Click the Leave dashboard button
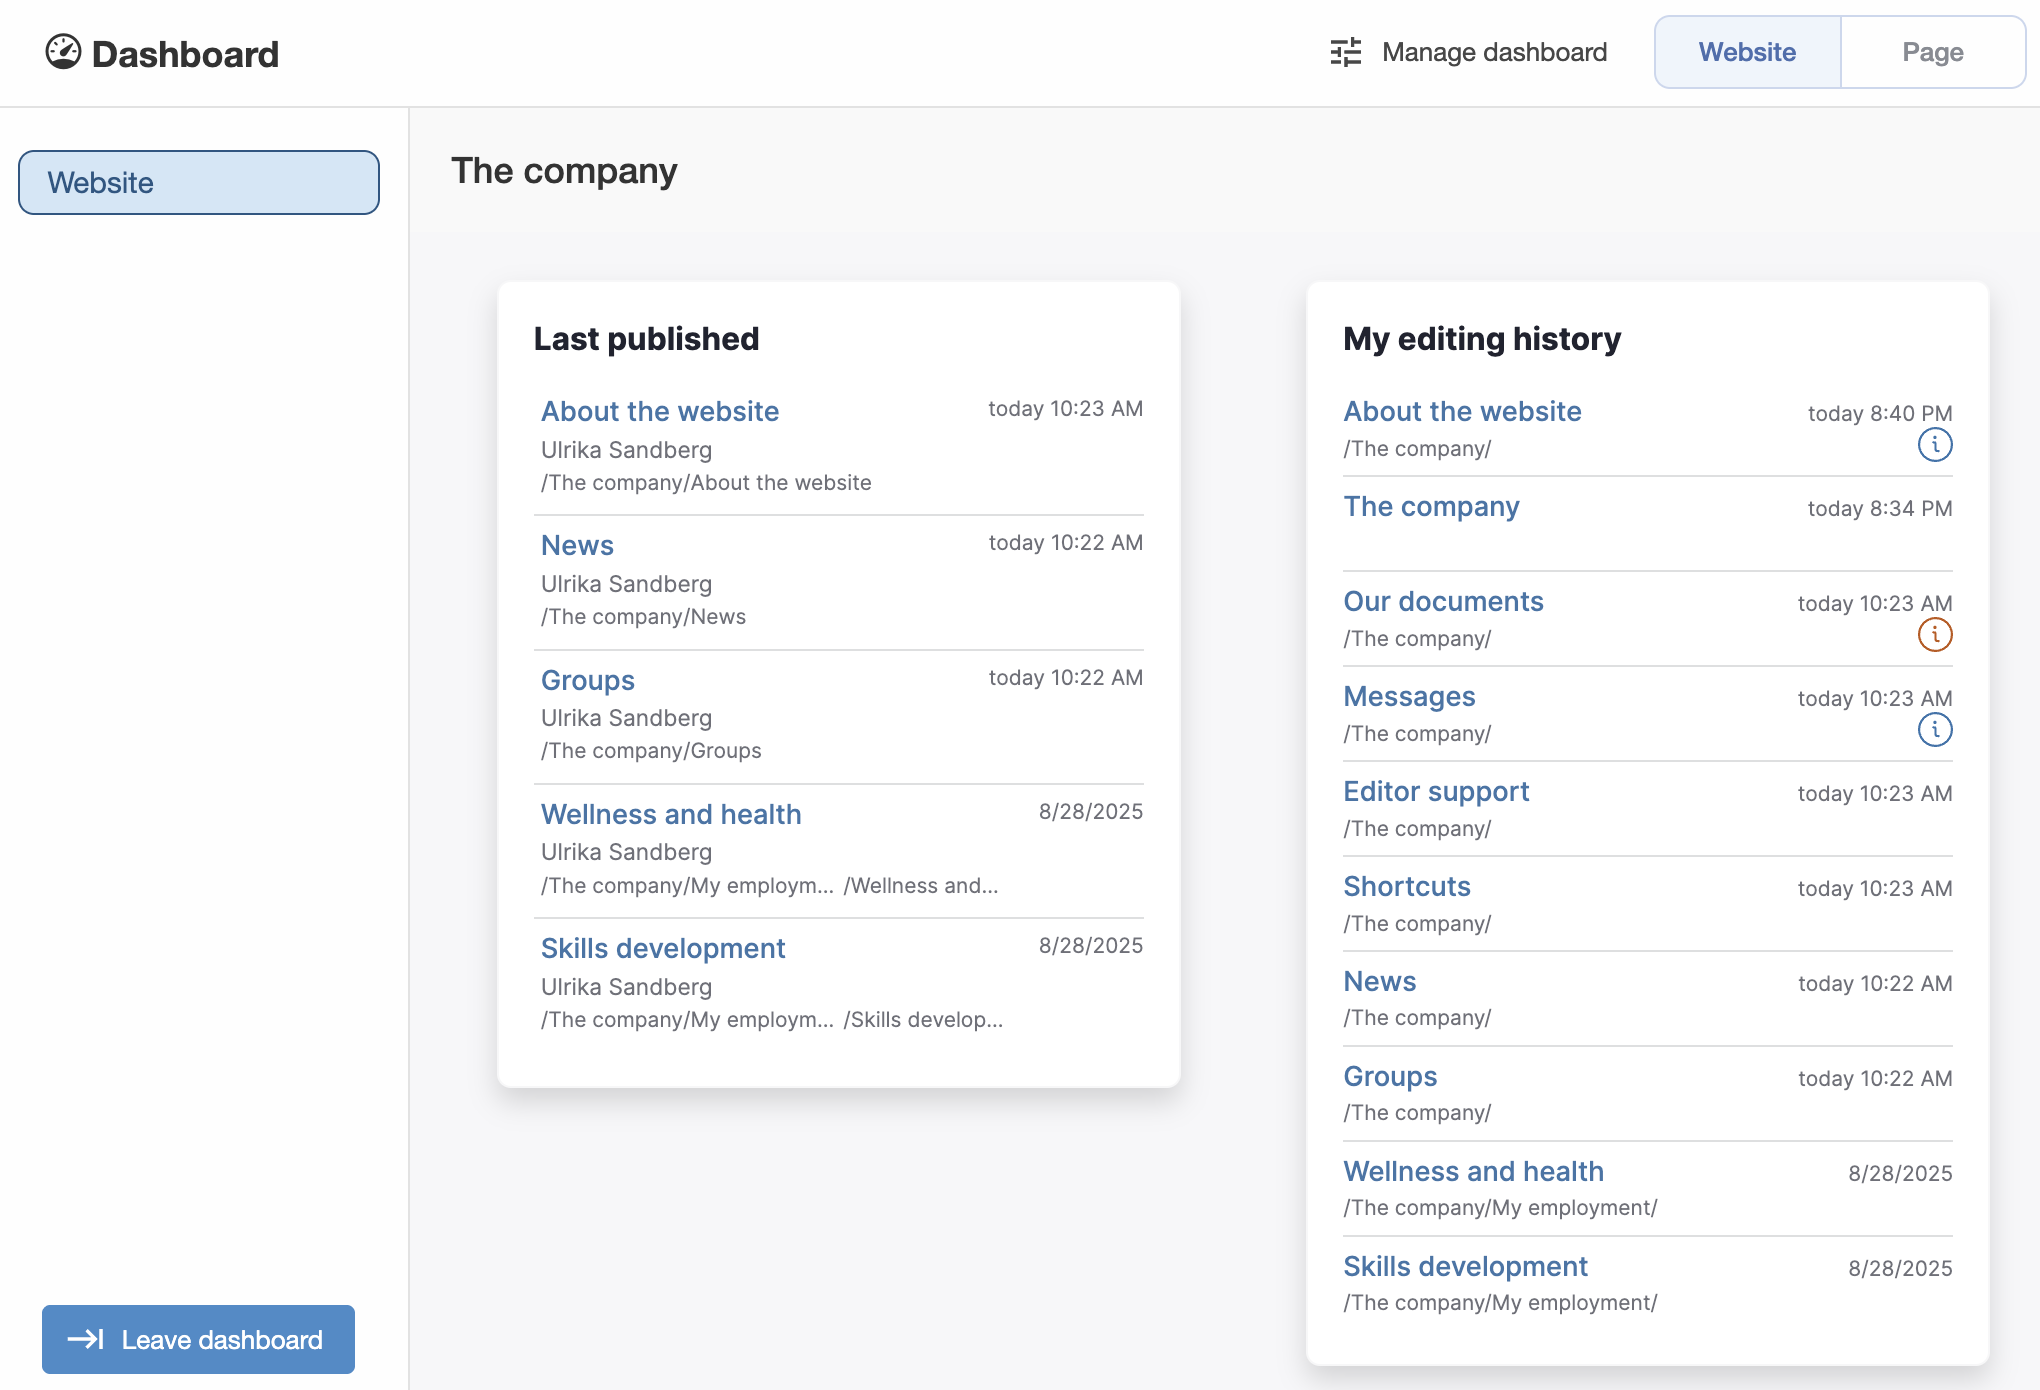Image resolution: width=2040 pixels, height=1390 pixels. [198, 1339]
